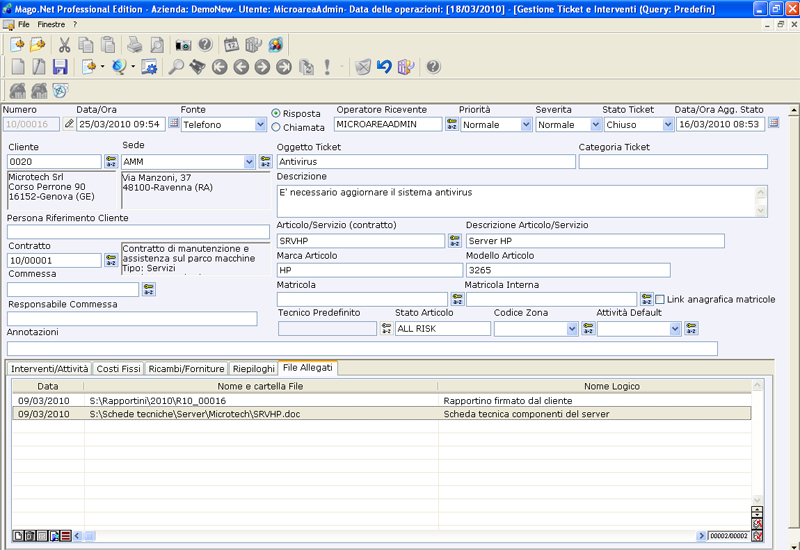Click the Print icon
800x550 pixels.
click(135, 45)
